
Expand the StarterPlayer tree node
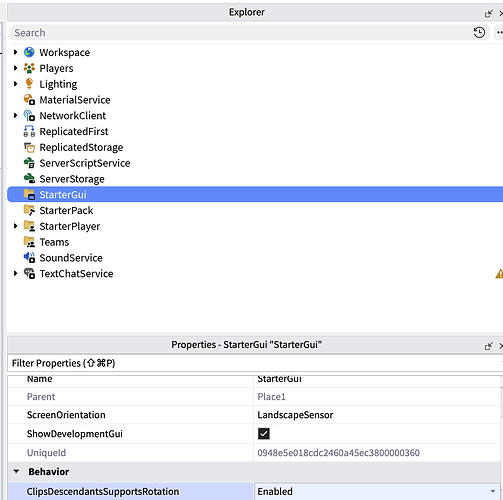click(15, 226)
